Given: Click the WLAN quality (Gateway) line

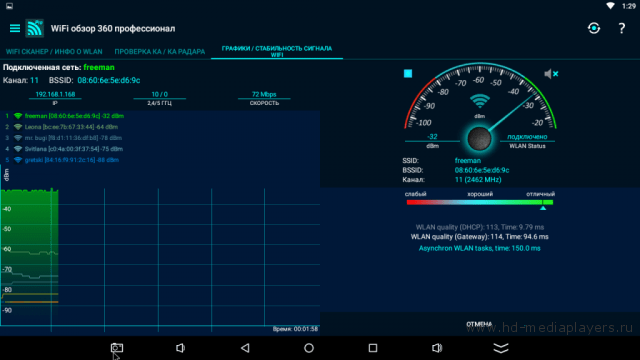Looking at the screenshot, I should (480, 237).
